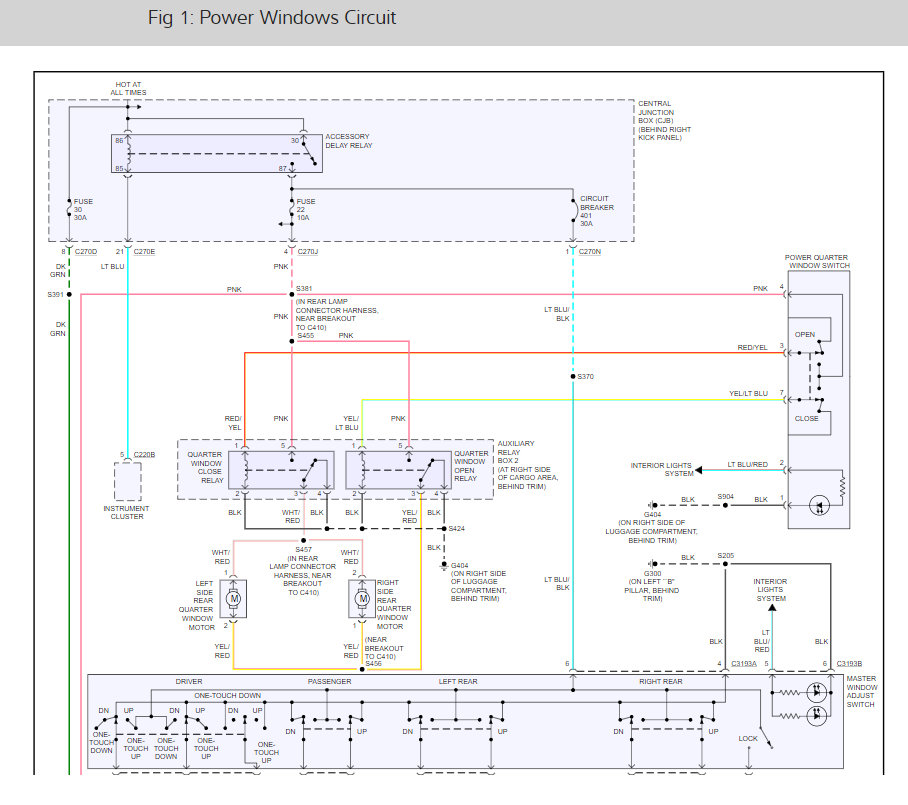Click the 'PASSENGER' switch heading
The image size is (908, 805).
(329, 682)
